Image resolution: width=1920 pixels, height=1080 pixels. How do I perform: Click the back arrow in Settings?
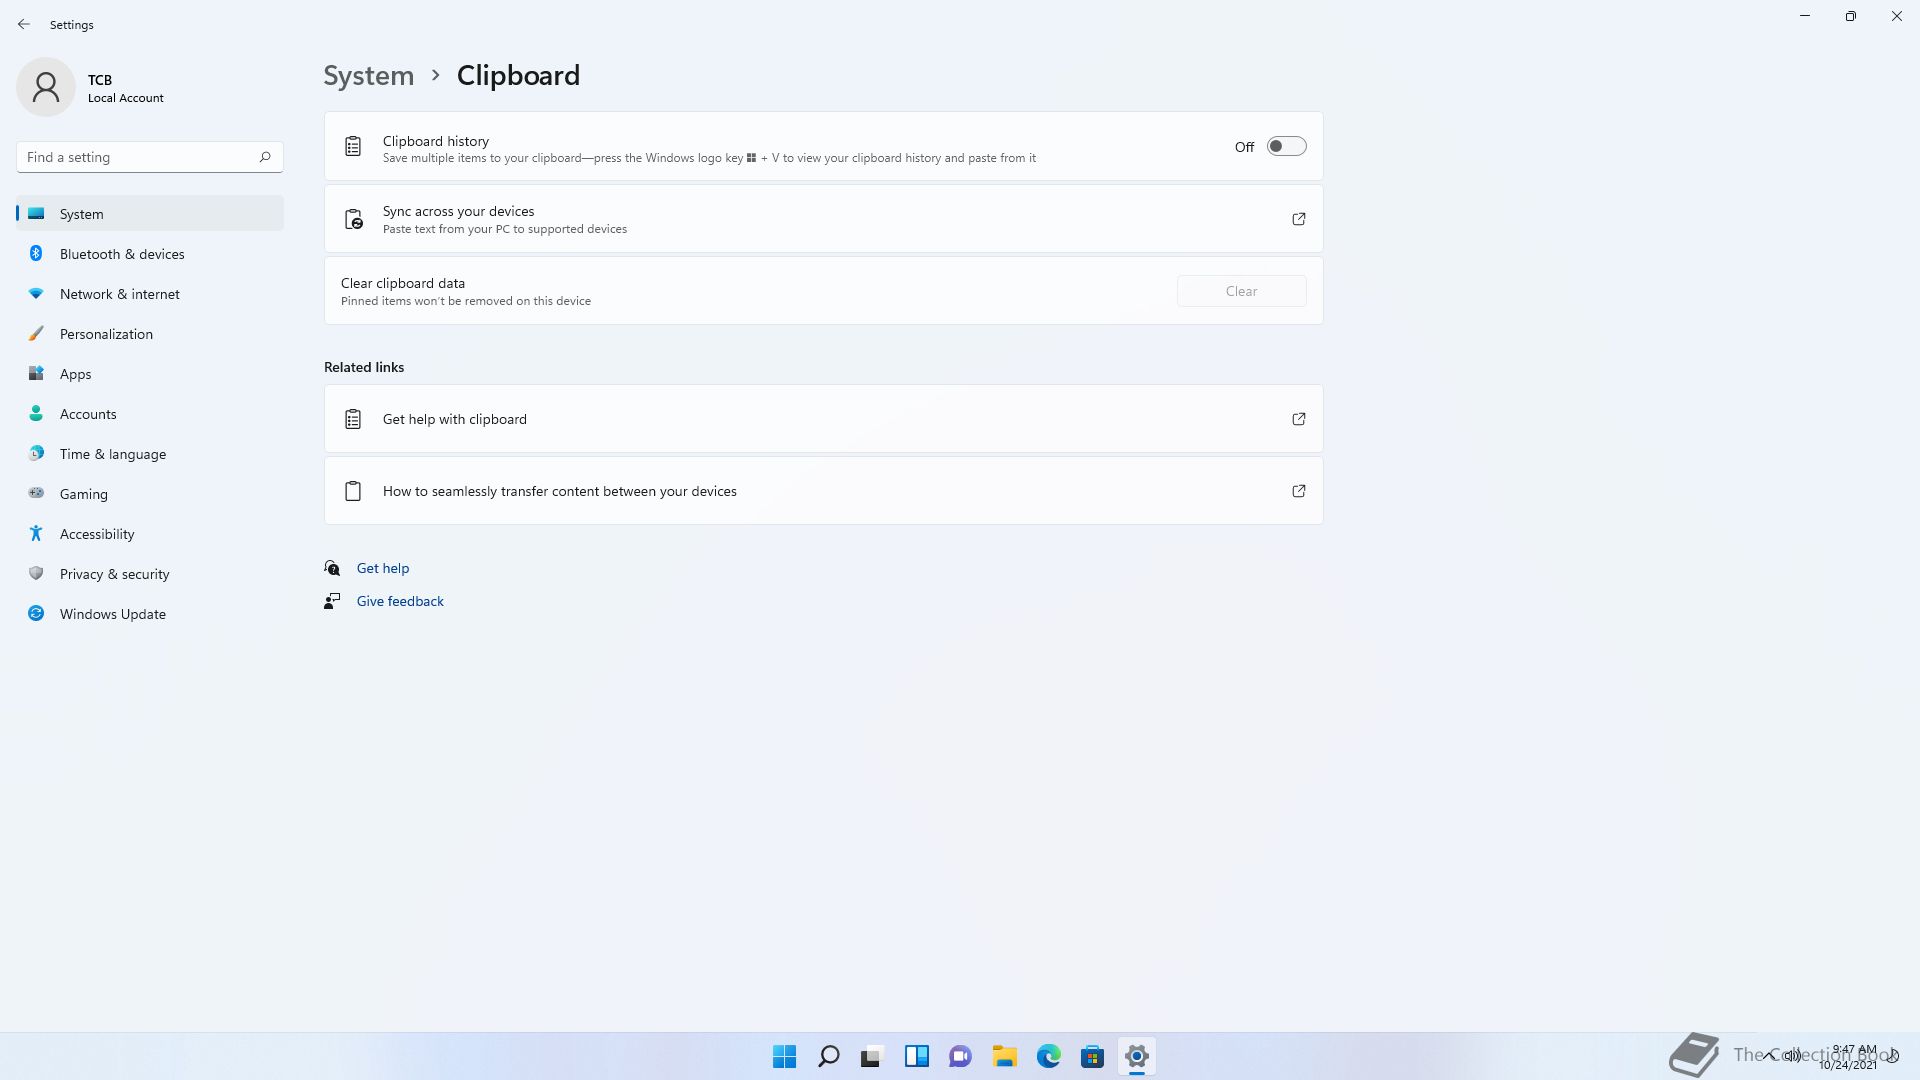coord(24,24)
